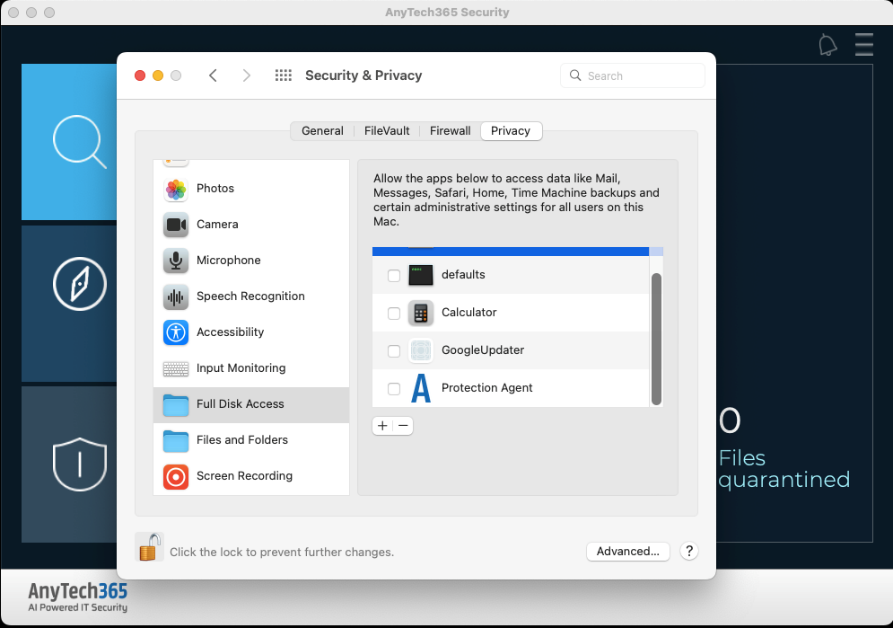This screenshot has width=893, height=628.
Task: Click the Input Monitoring keyboard icon
Action: tap(175, 368)
